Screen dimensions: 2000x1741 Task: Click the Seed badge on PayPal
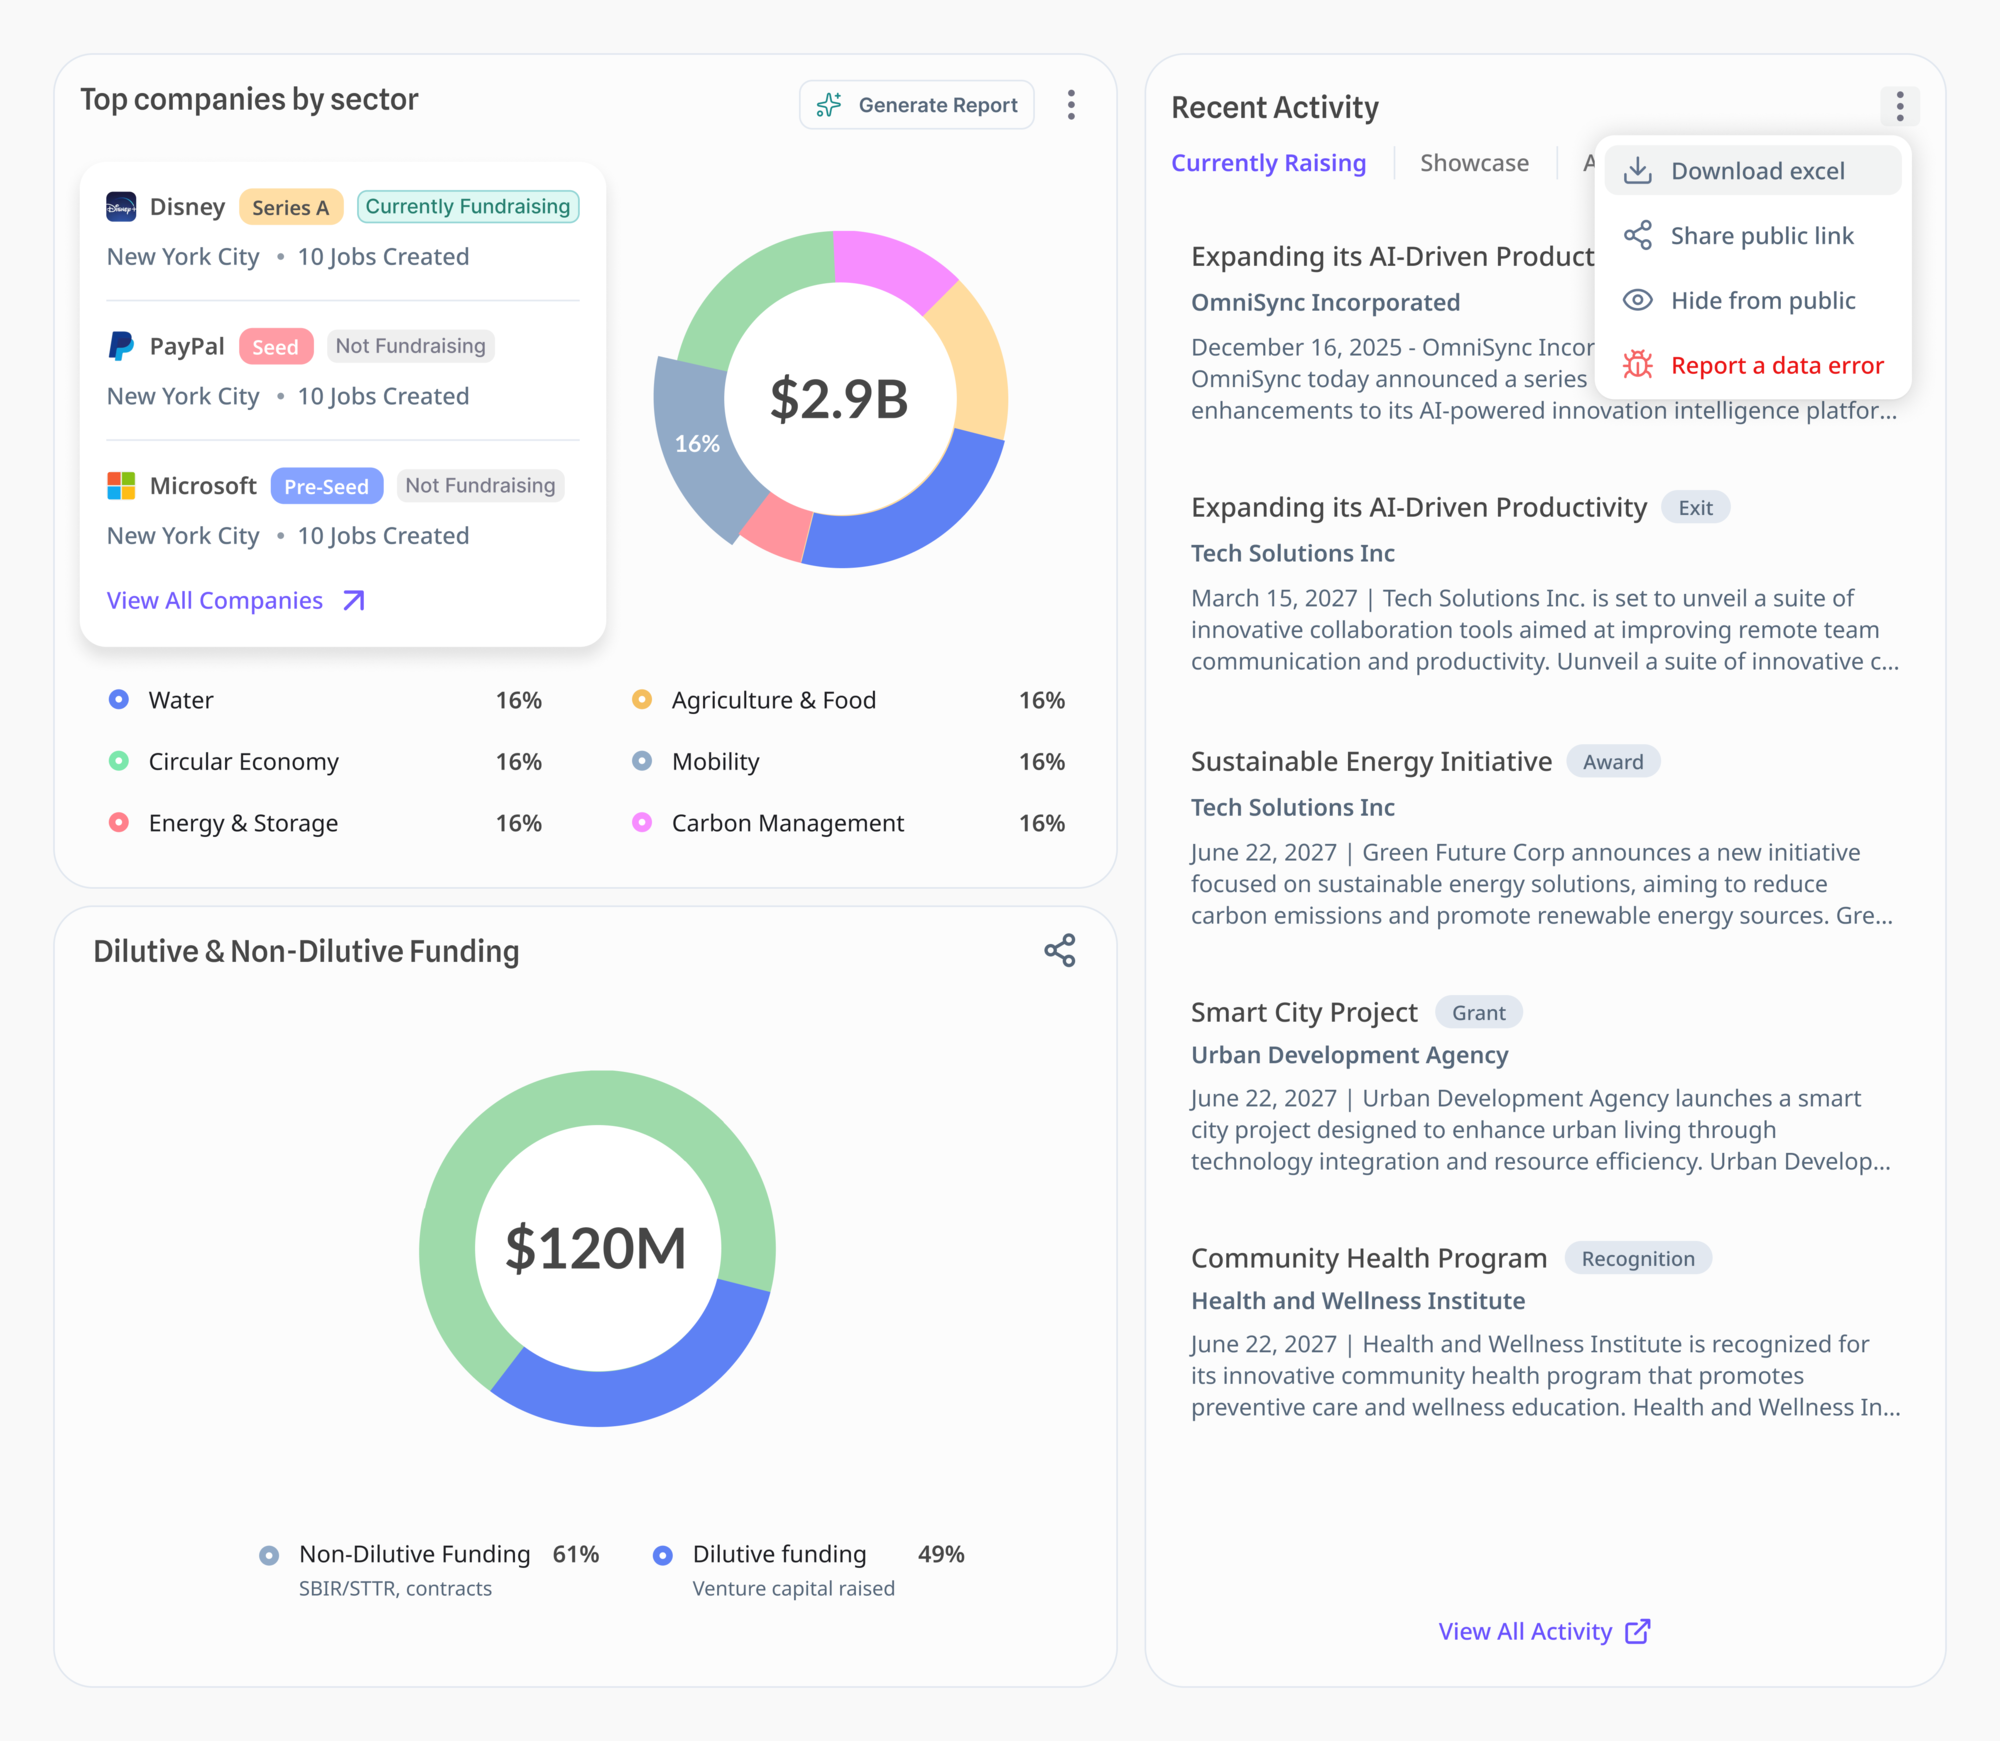click(x=276, y=347)
